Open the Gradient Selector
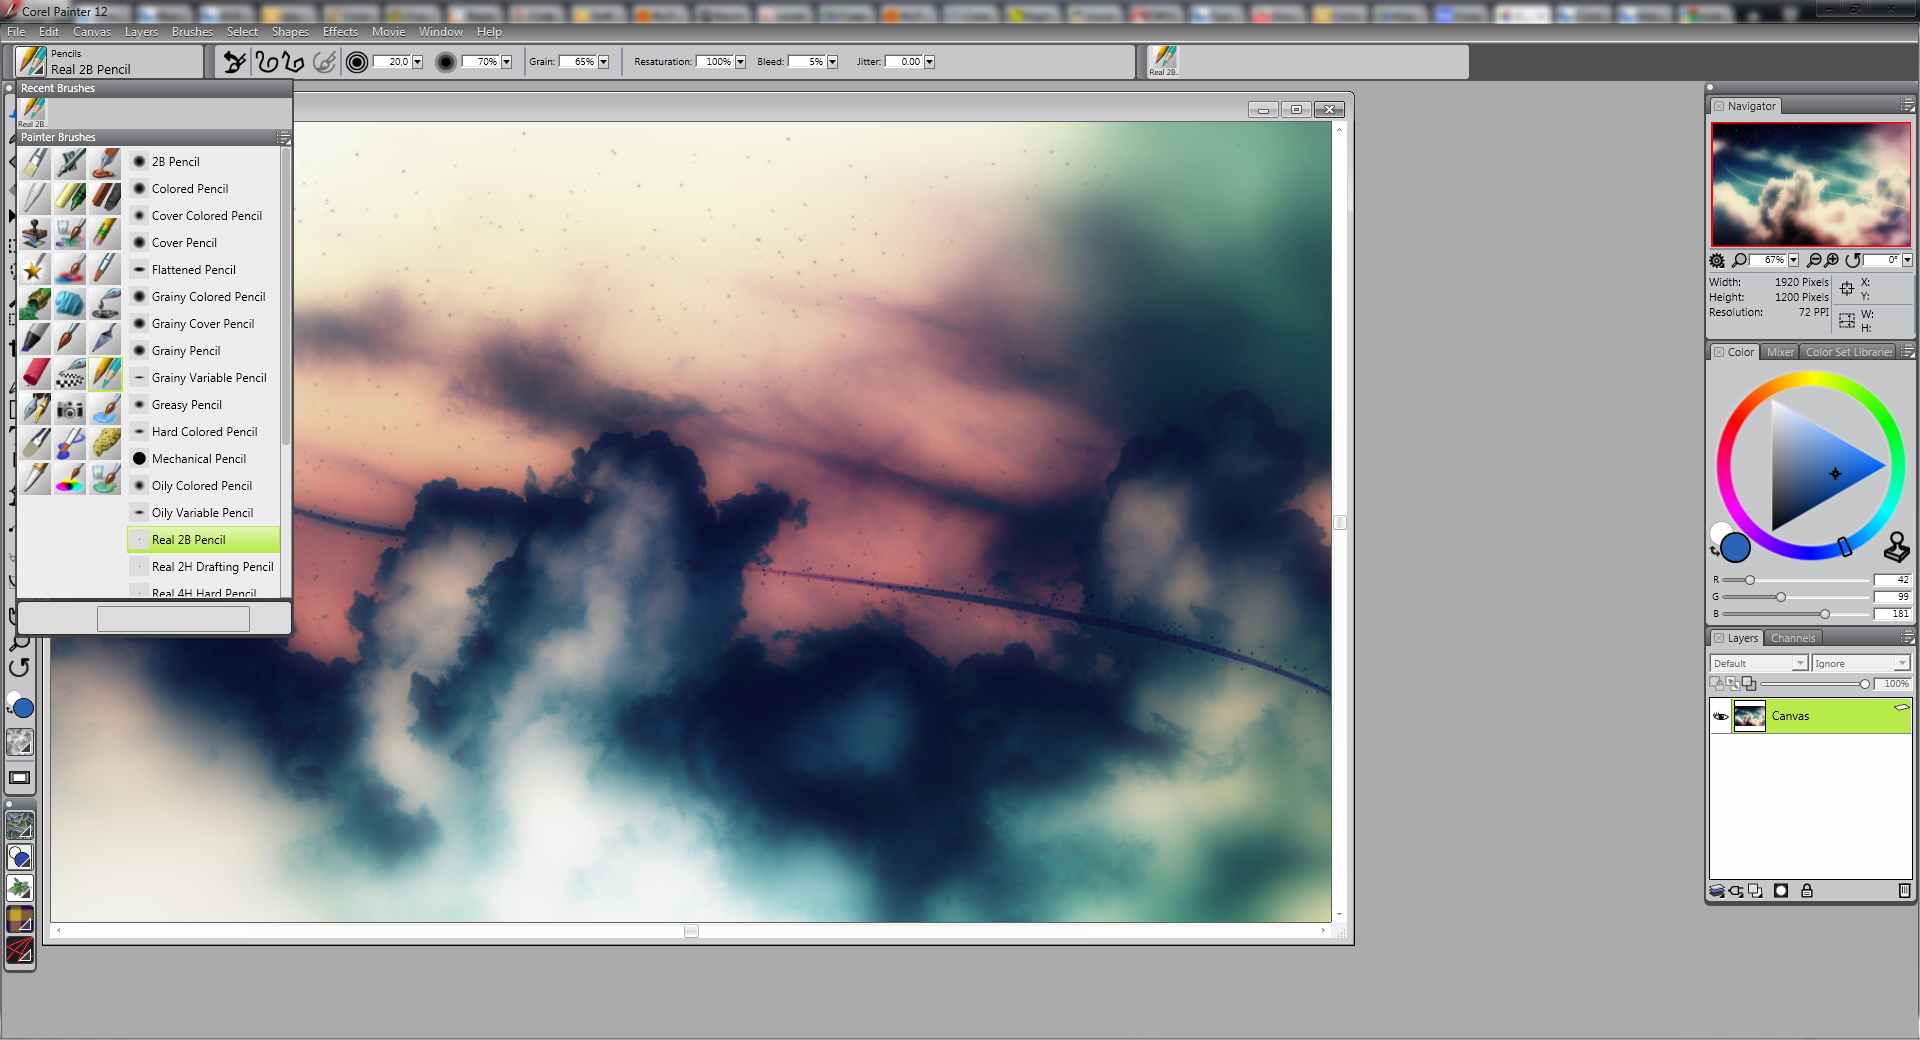Image resolution: width=1920 pixels, height=1040 pixels. (20, 857)
